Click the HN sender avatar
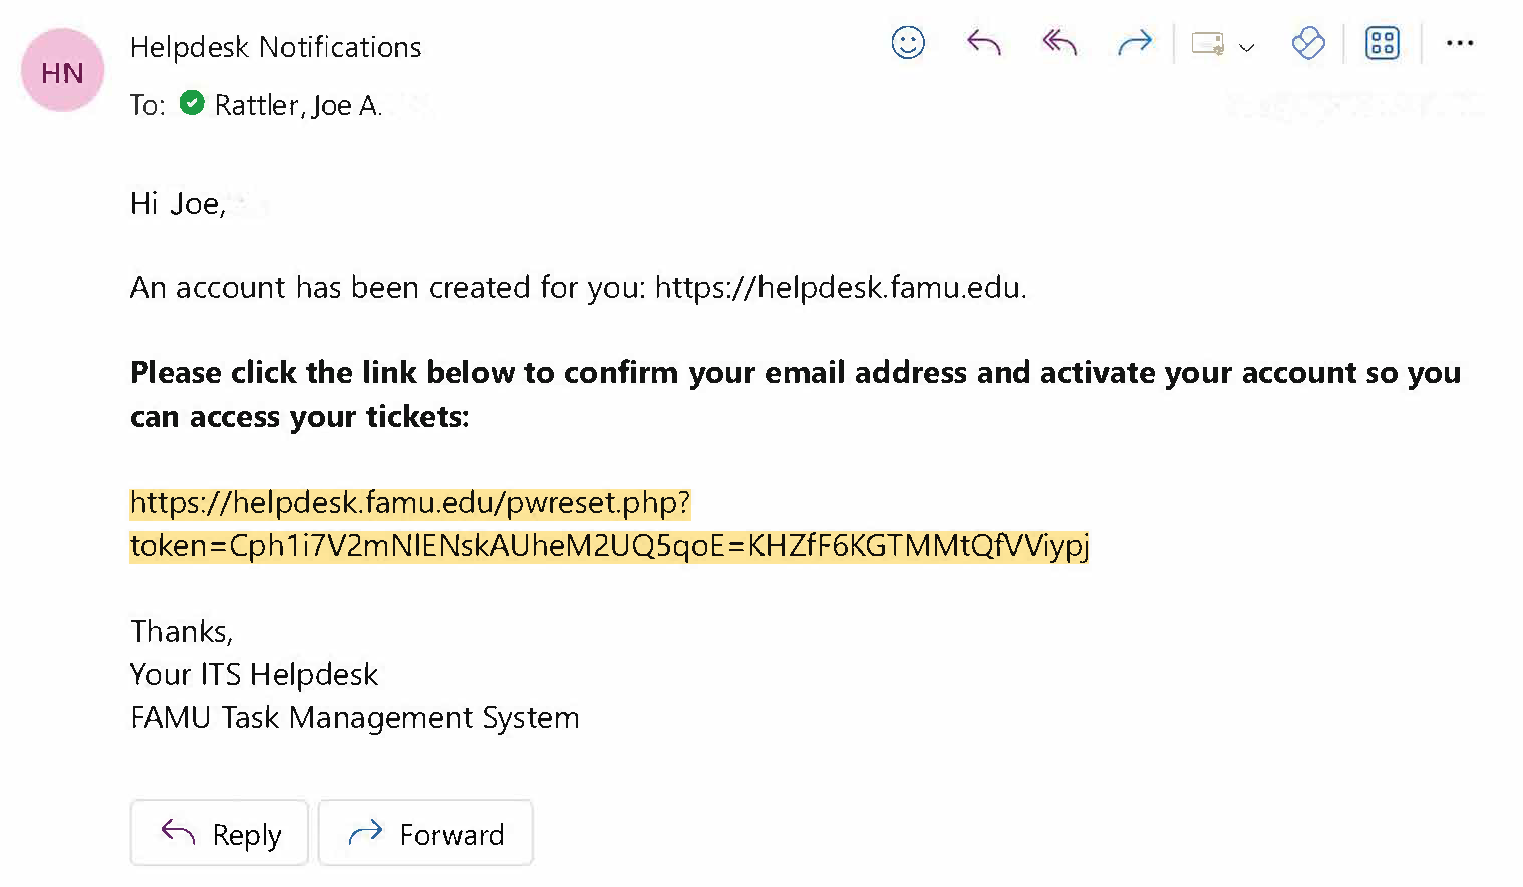1523x887 pixels. click(62, 71)
